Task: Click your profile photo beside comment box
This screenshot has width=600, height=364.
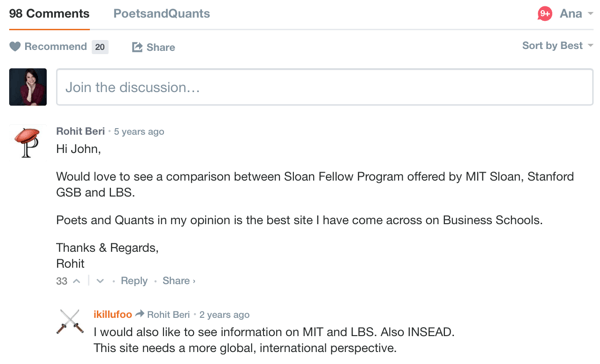Action: pyautogui.click(x=28, y=87)
